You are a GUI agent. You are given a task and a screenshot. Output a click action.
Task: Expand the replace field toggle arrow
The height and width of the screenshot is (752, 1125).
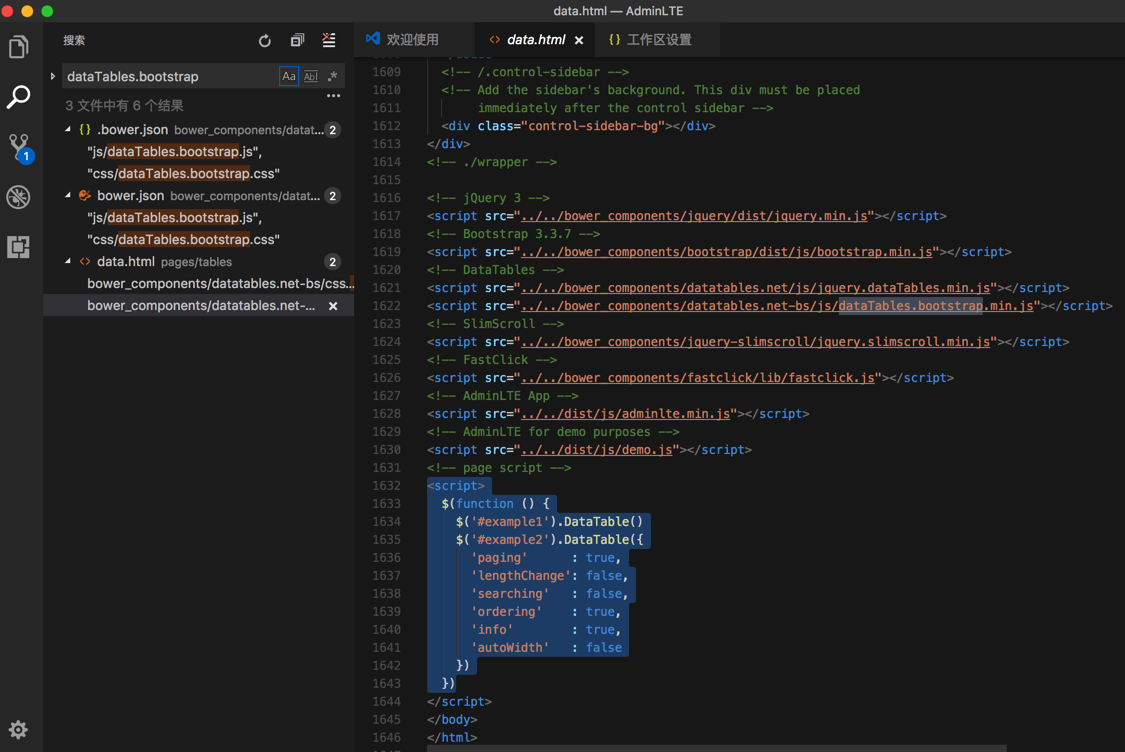(x=53, y=76)
